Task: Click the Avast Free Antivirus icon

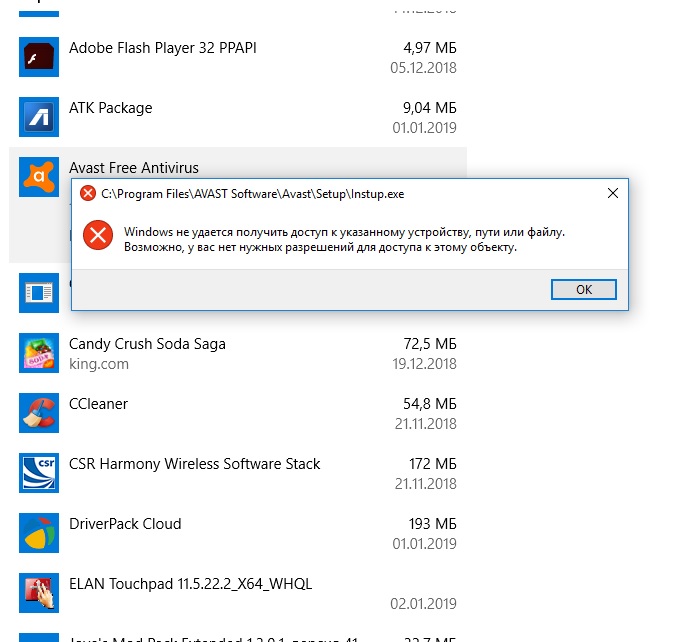Action: coord(39,177)
